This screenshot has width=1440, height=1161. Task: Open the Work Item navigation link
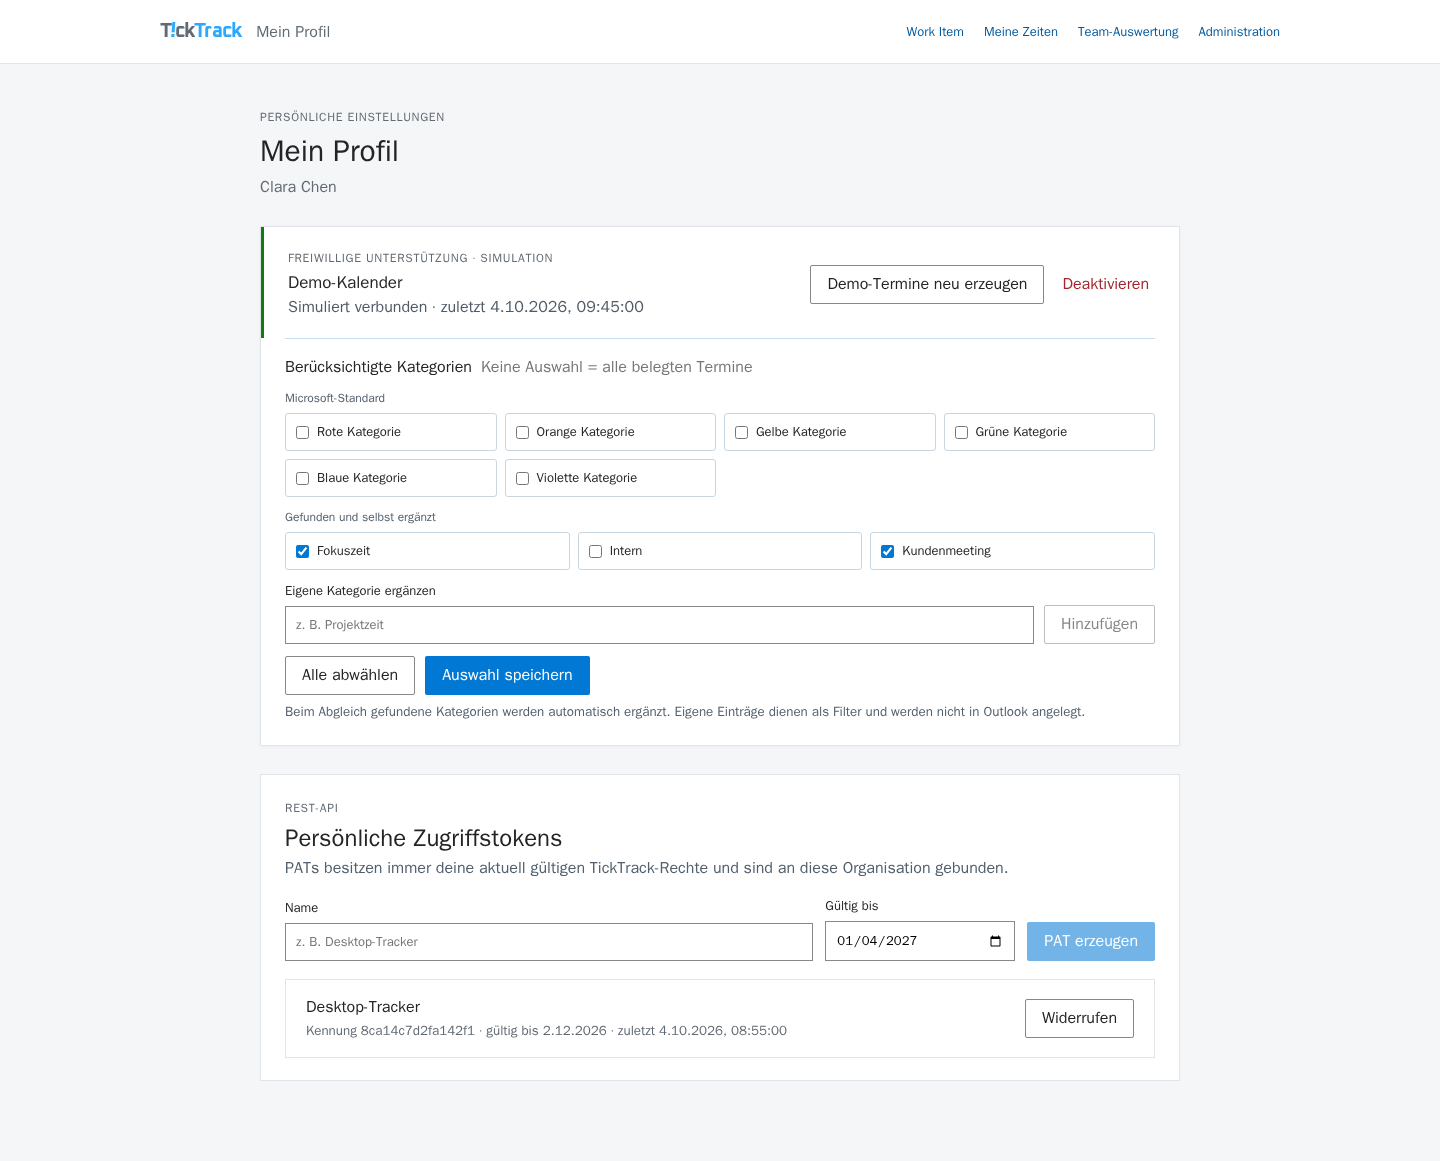(935, 32)
